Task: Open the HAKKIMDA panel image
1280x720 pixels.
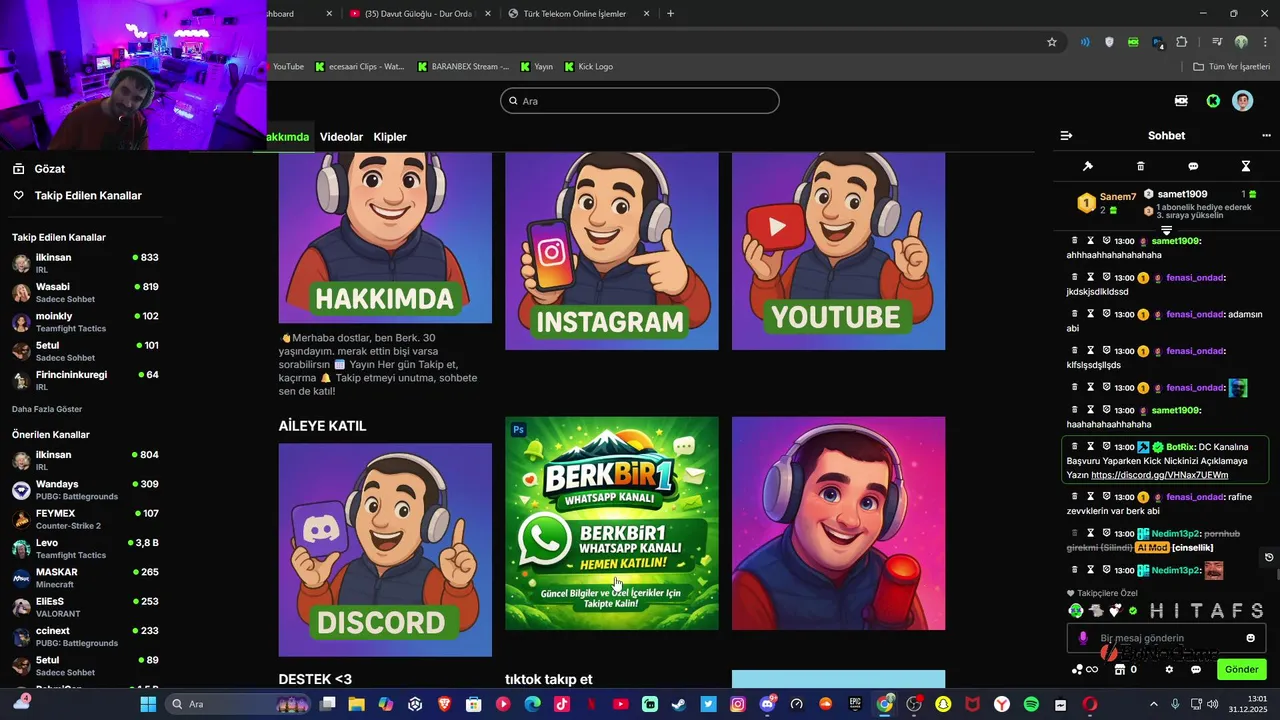Action: 385,237
